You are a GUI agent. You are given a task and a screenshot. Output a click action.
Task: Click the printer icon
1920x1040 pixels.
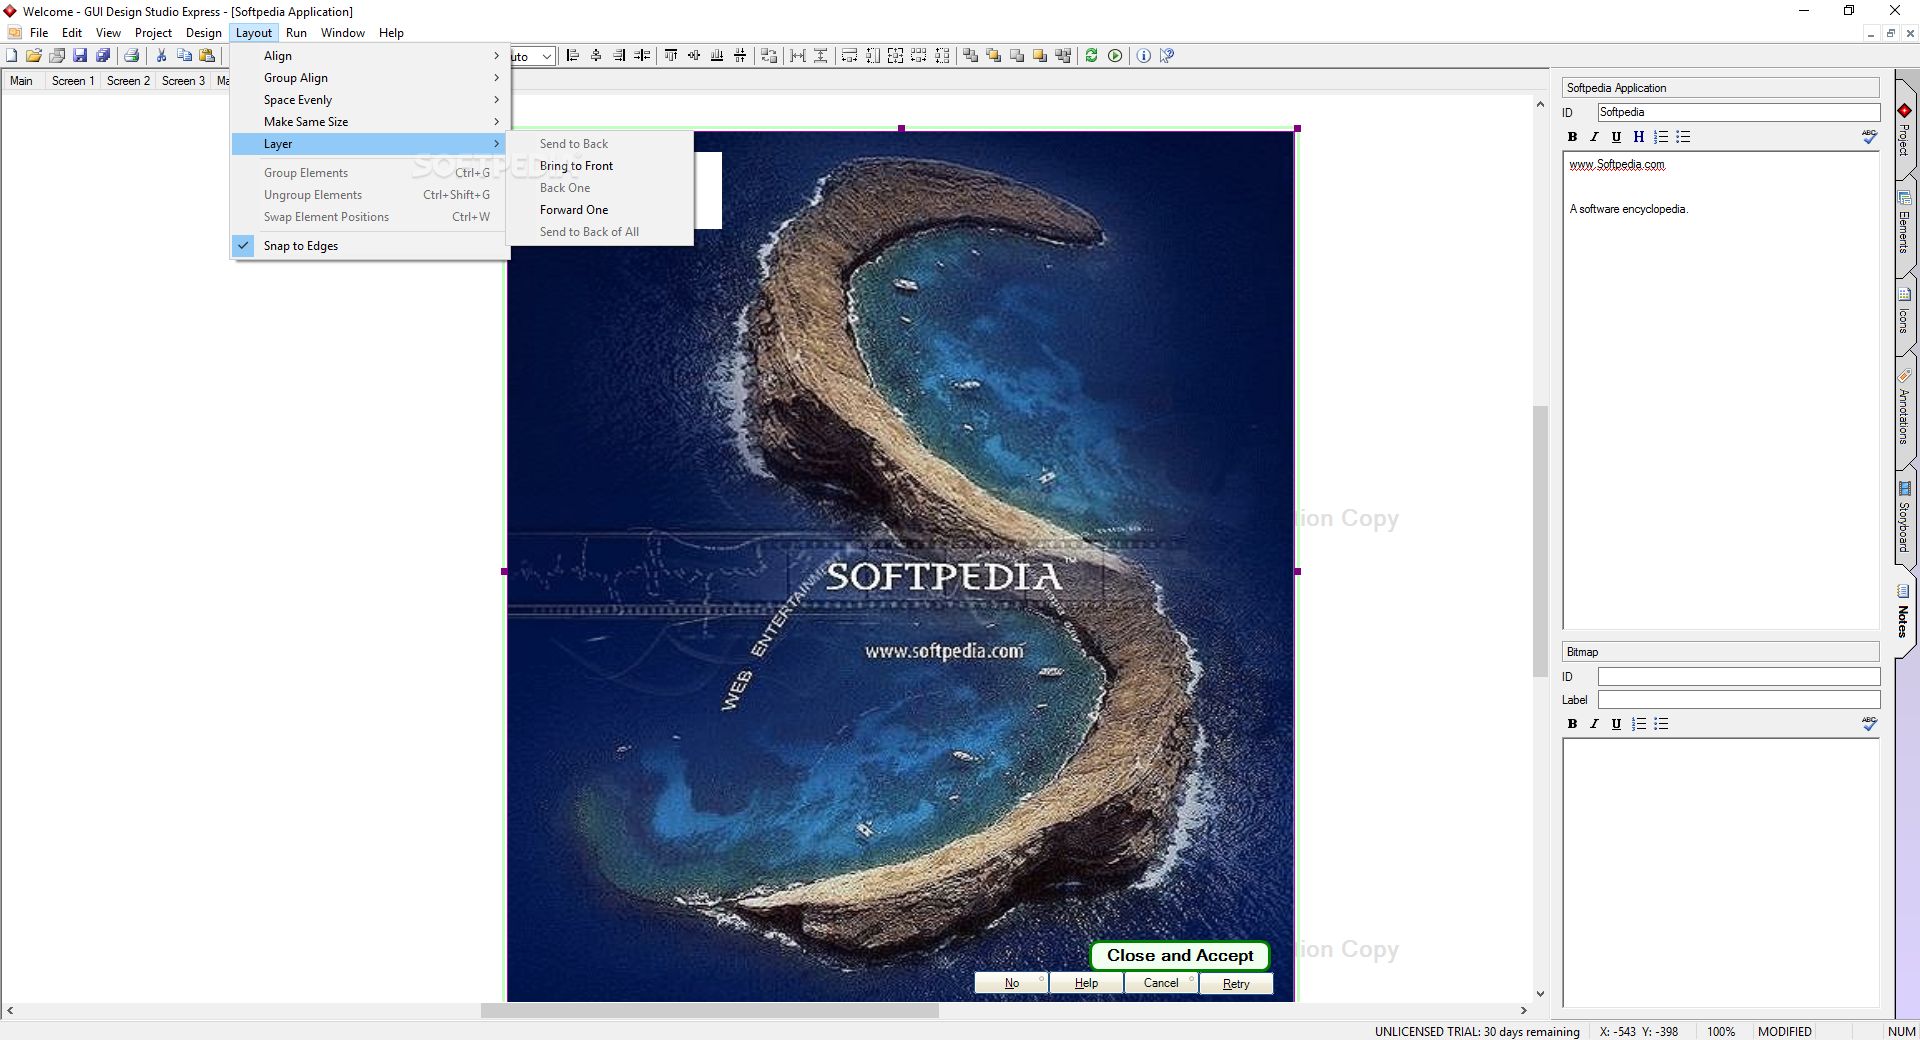[131, 56]
